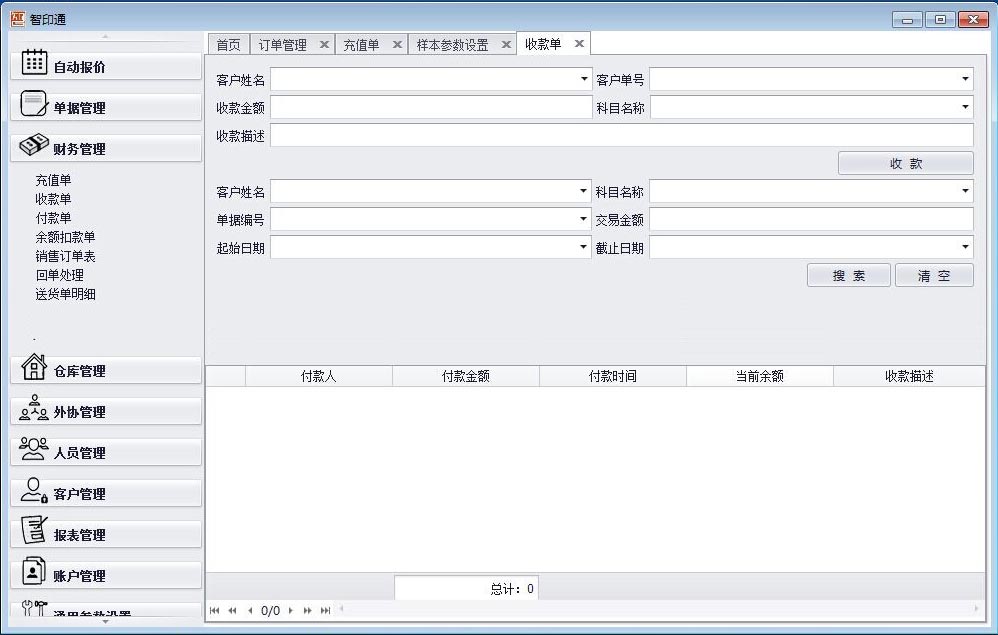Click the 外协管理 organization icon
Viewport: 998px width, 635px height.
click(34, 408)
